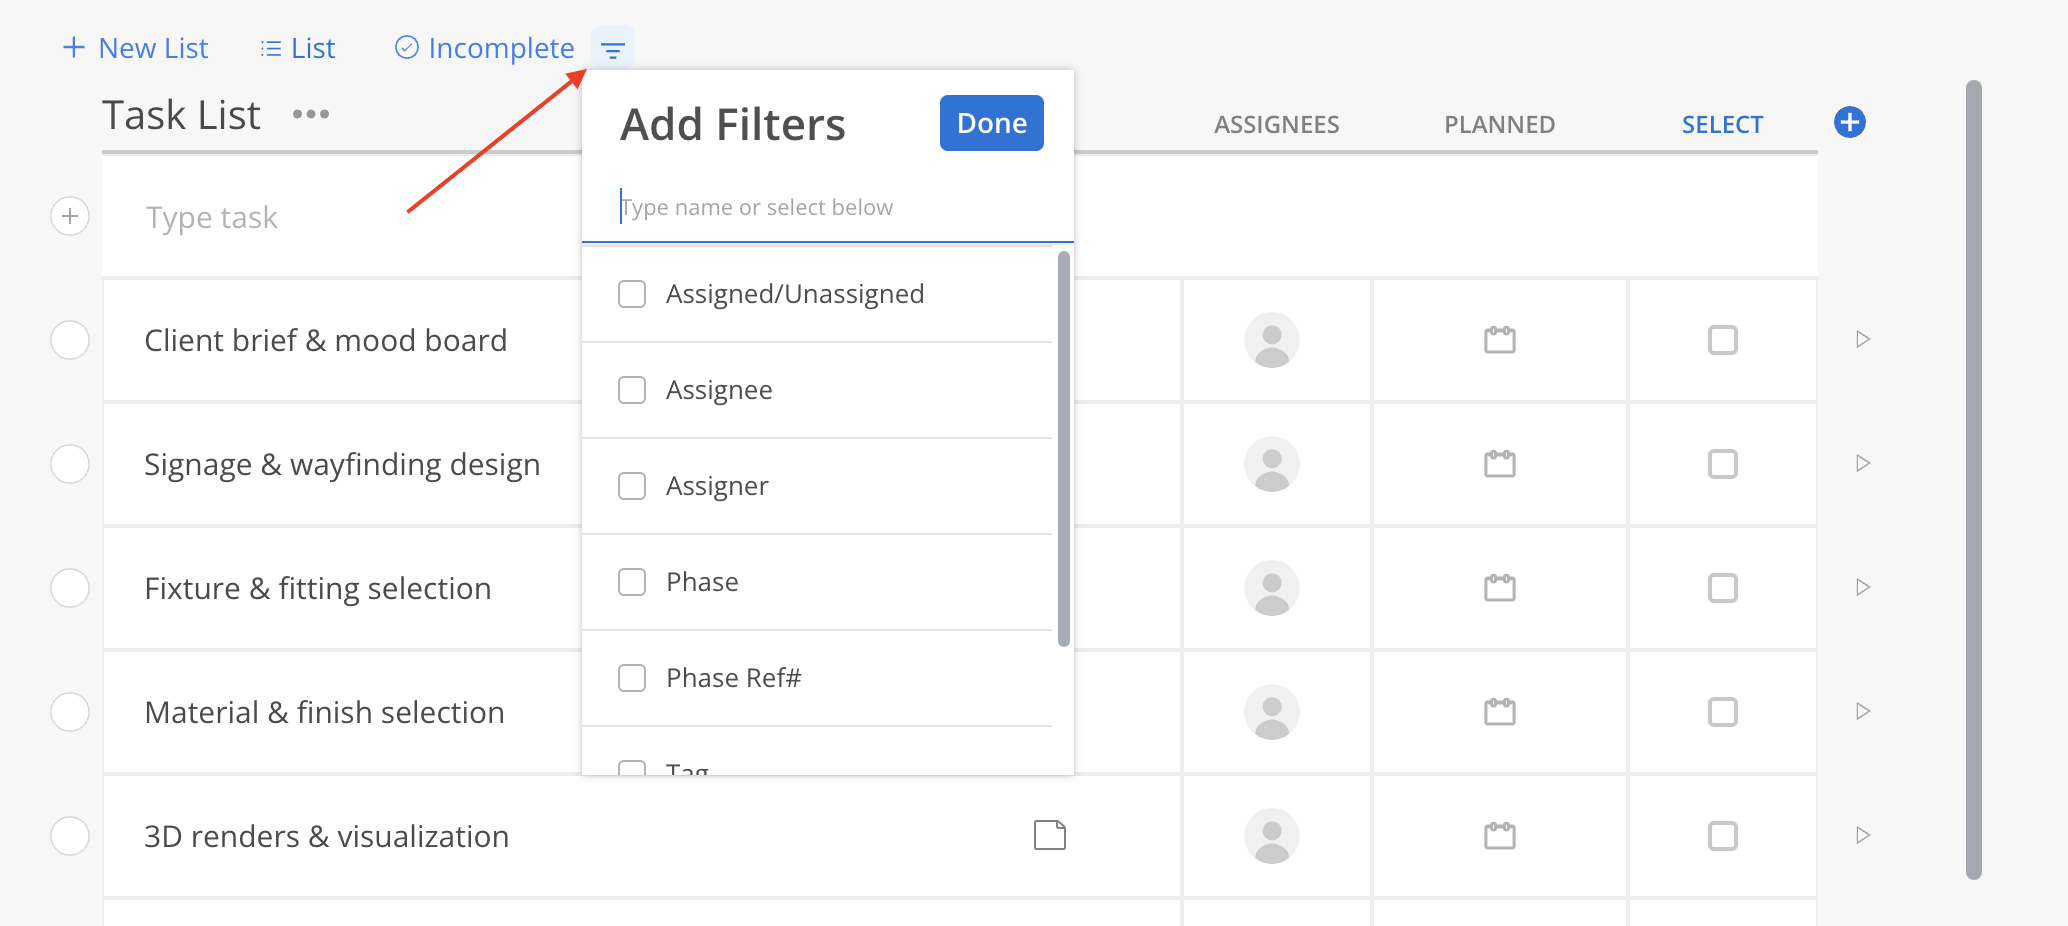Mark Signage & wayfinding design task complete

70,464
